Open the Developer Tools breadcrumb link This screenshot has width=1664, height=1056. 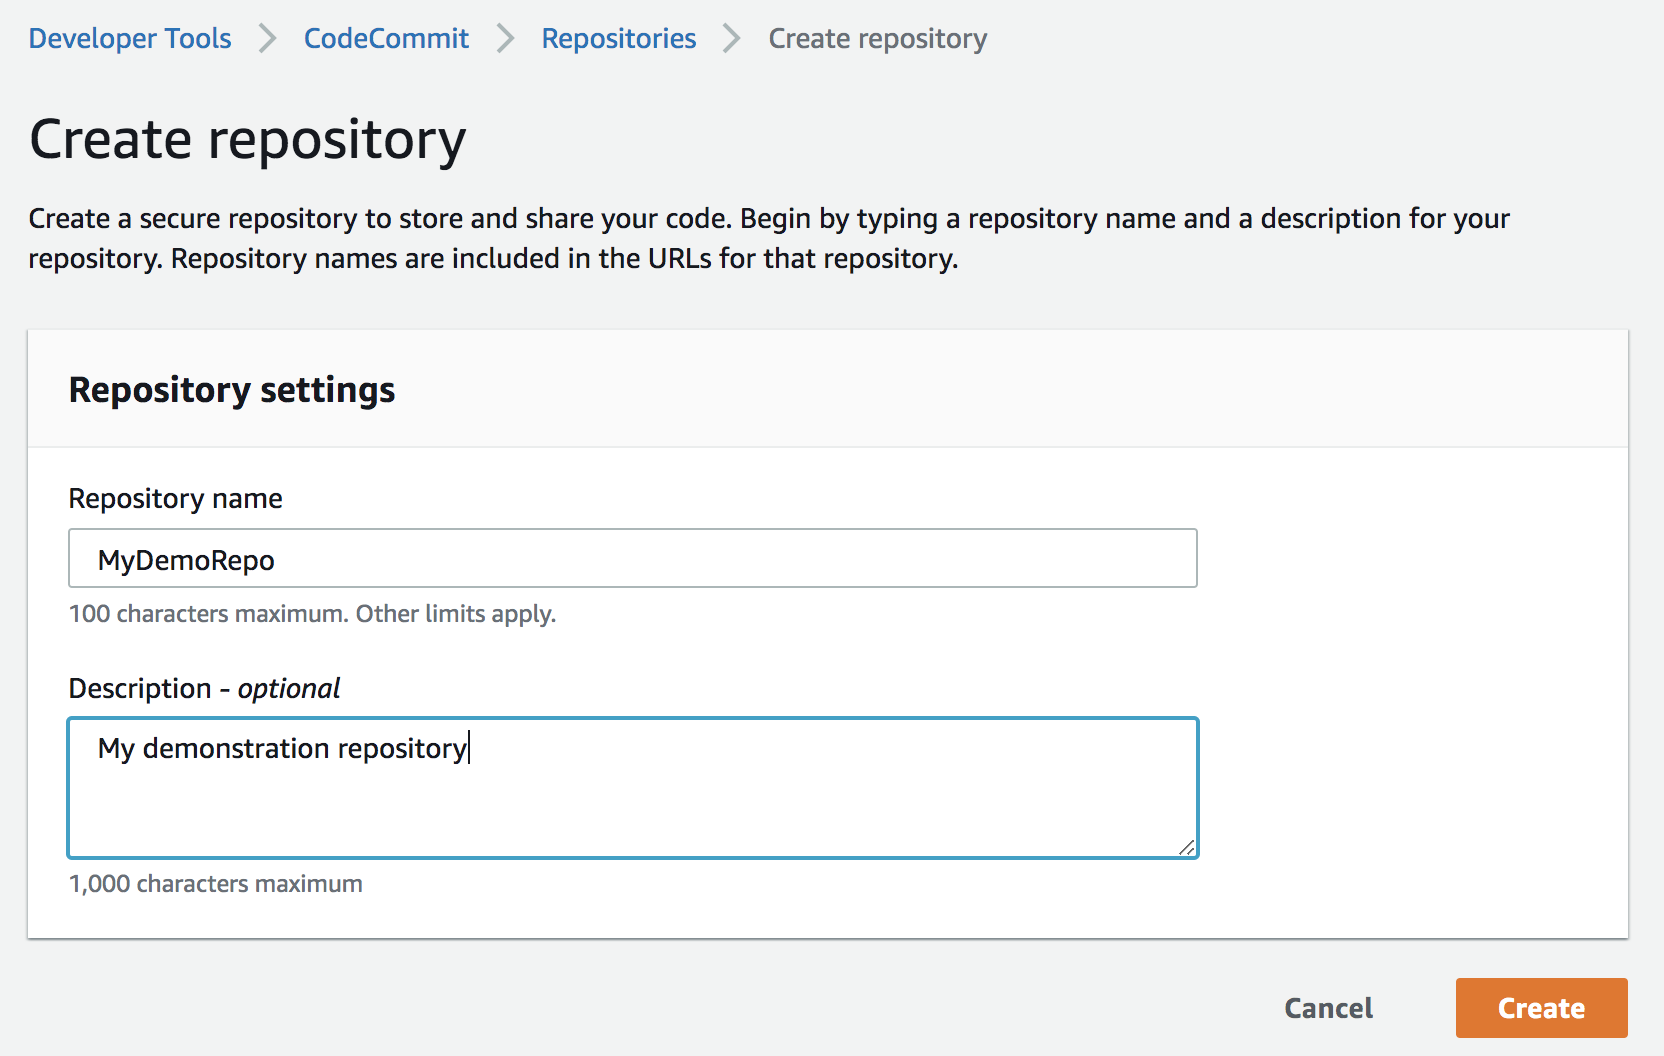pos(130,38)
